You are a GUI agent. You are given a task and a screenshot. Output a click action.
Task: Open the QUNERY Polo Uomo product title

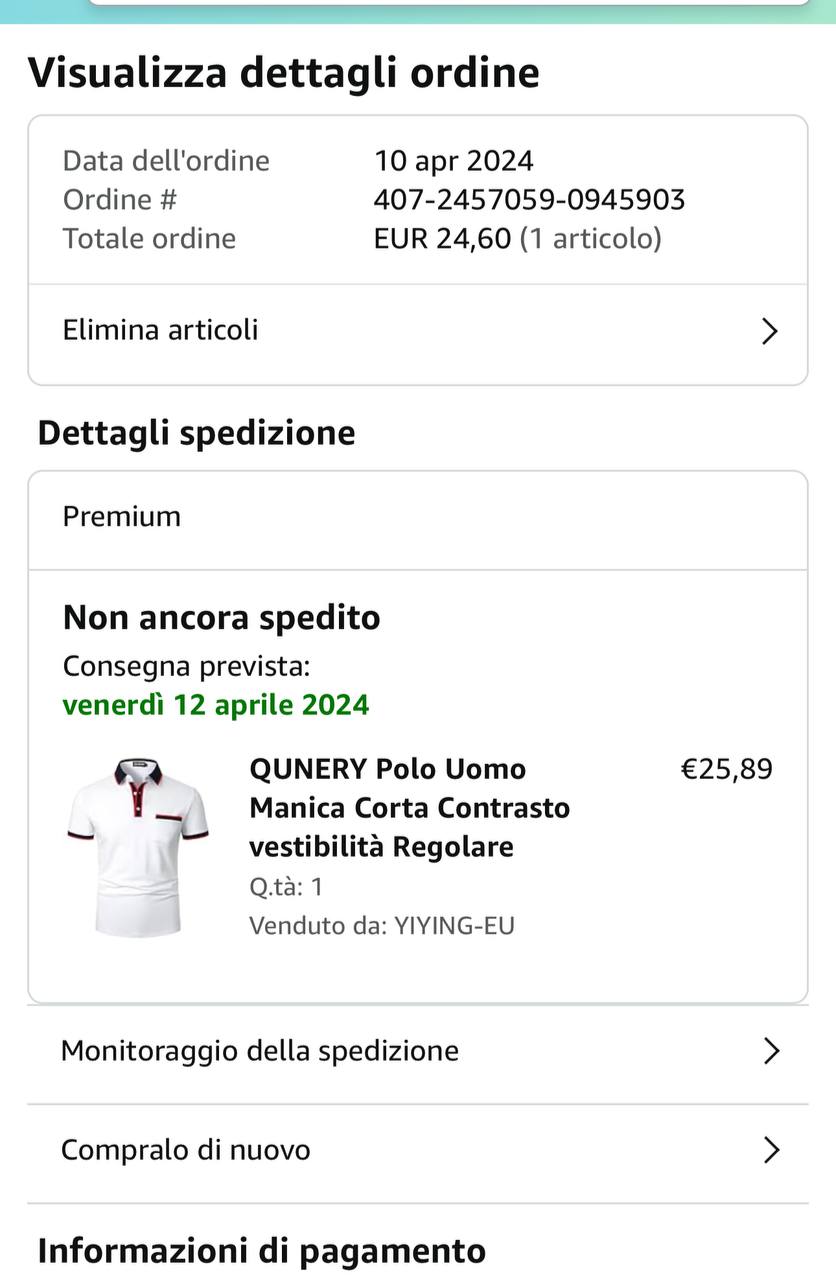(409, 807)
